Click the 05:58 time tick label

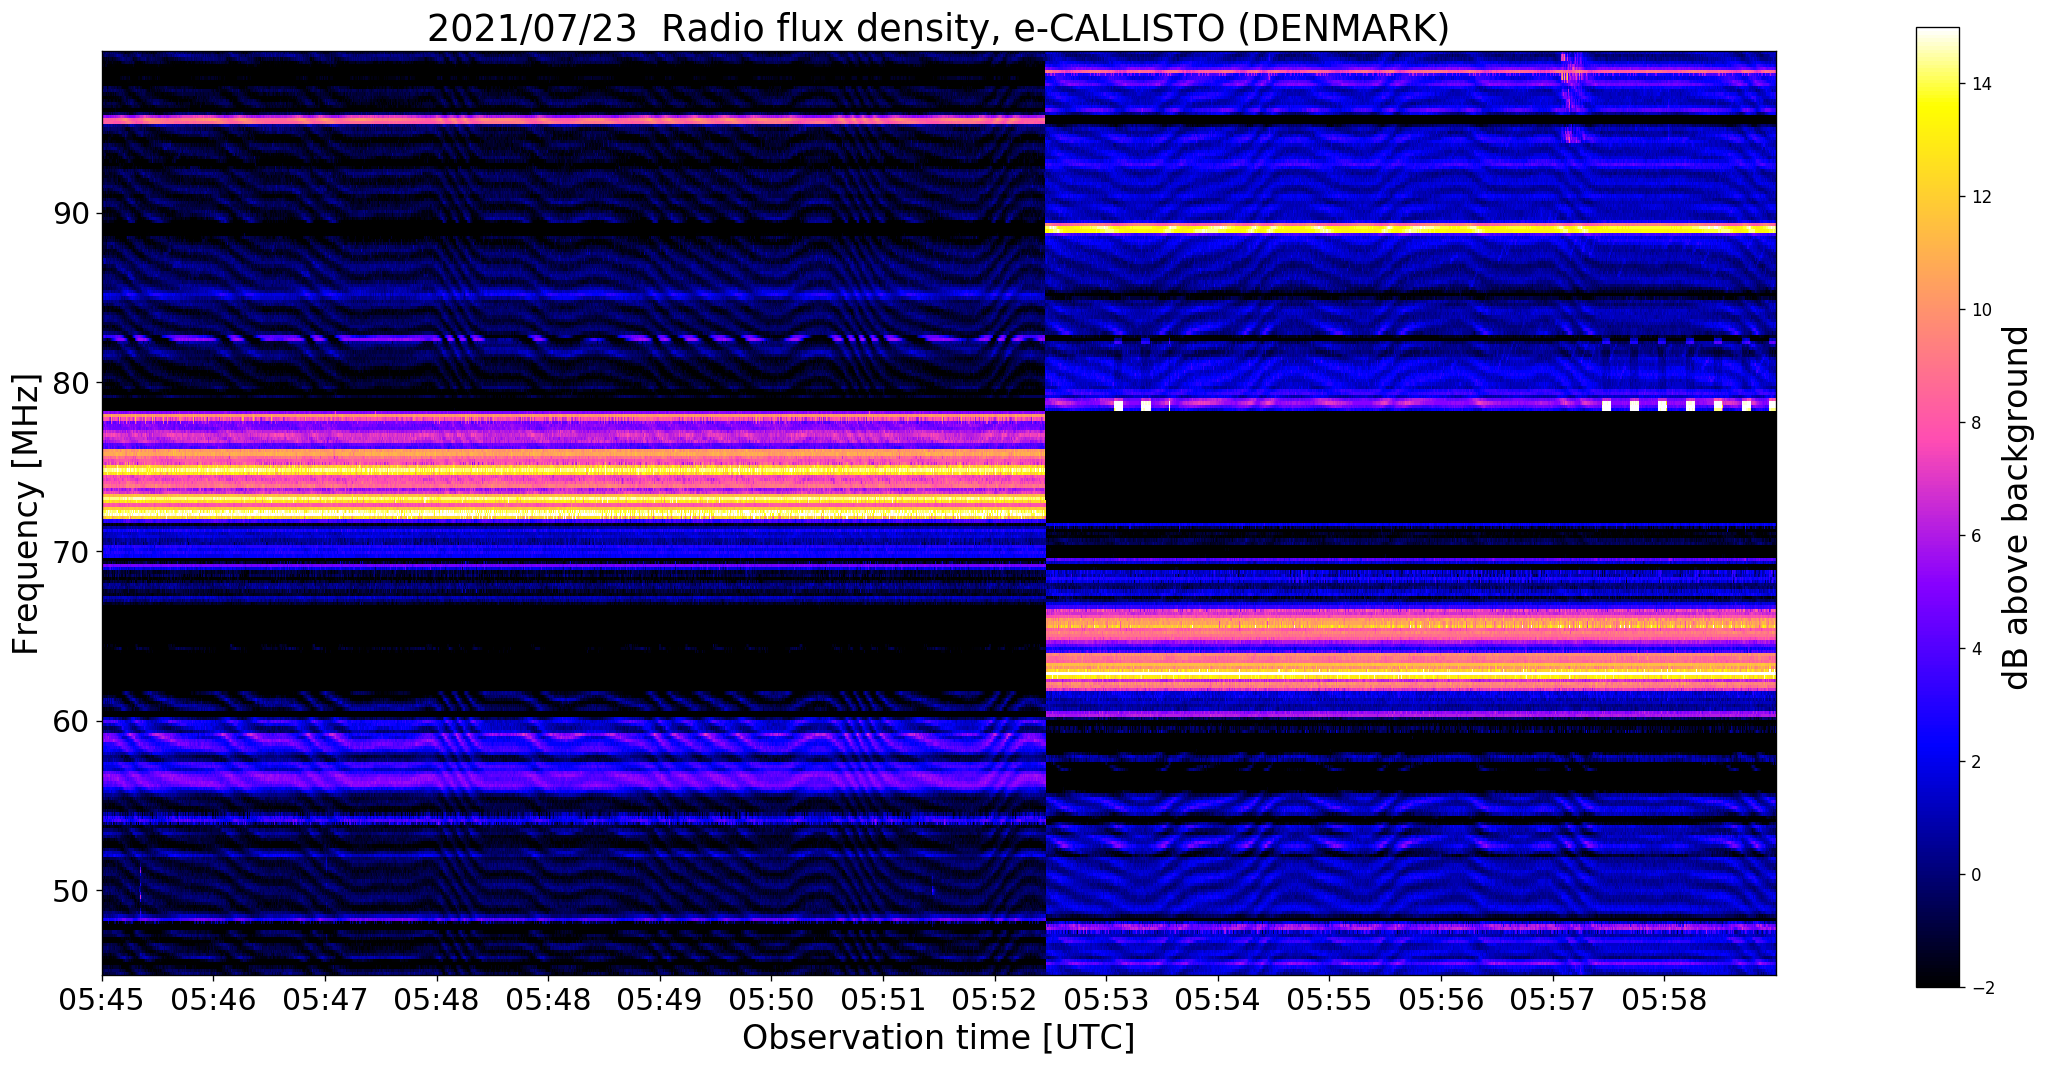click(1664, 999)
